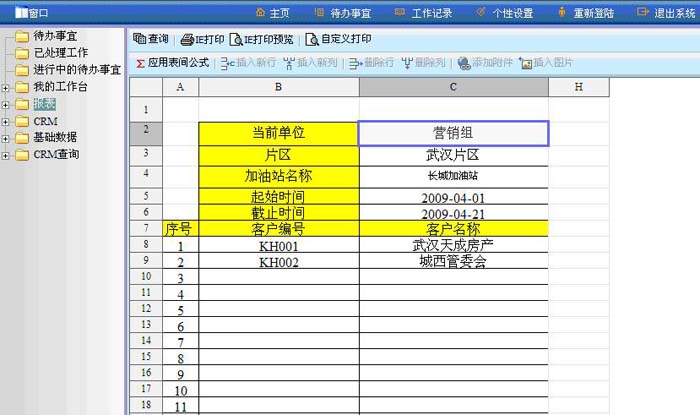Click 插入新行 insert row icon

coord(227,62)
